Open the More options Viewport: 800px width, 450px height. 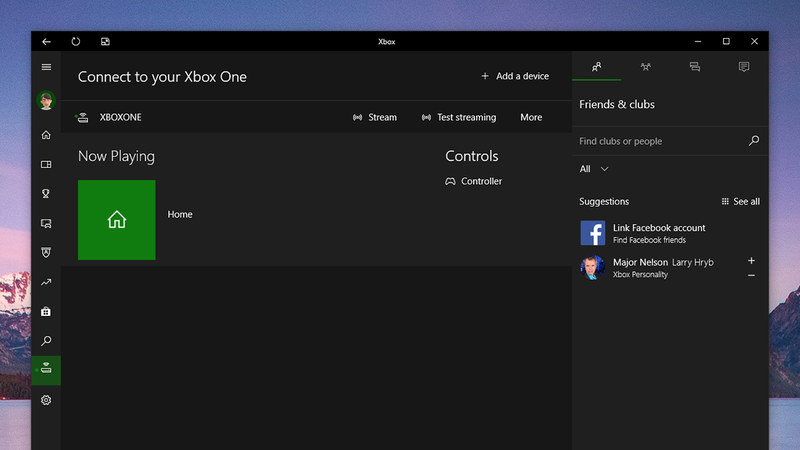pos(531,117)
